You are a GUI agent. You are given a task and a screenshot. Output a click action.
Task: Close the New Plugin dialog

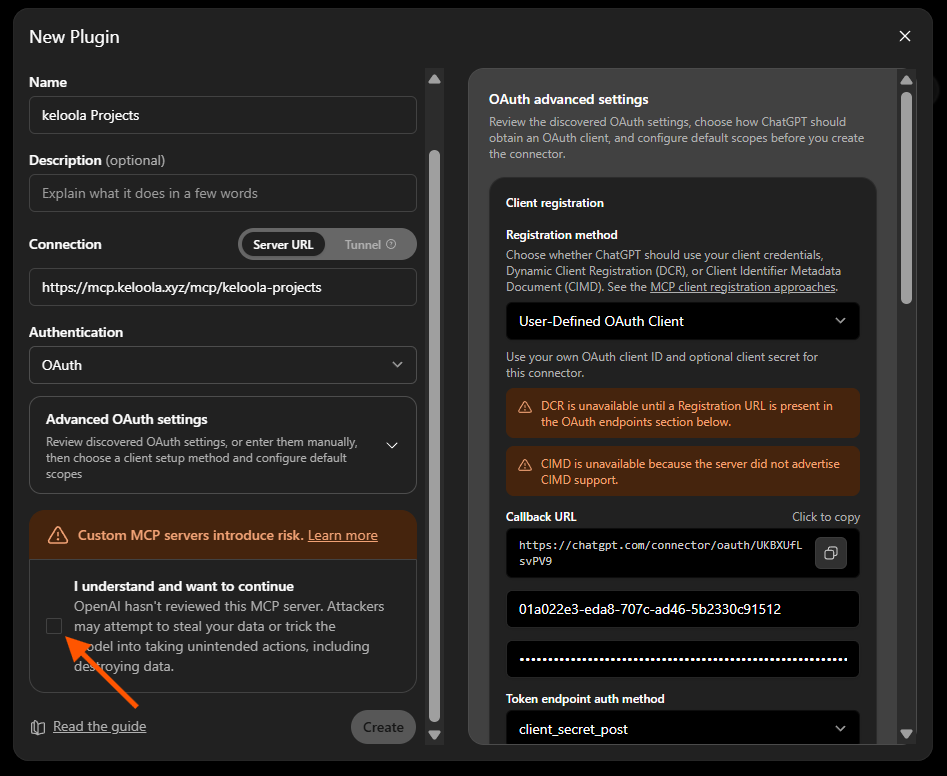click(x=904, y=36)
